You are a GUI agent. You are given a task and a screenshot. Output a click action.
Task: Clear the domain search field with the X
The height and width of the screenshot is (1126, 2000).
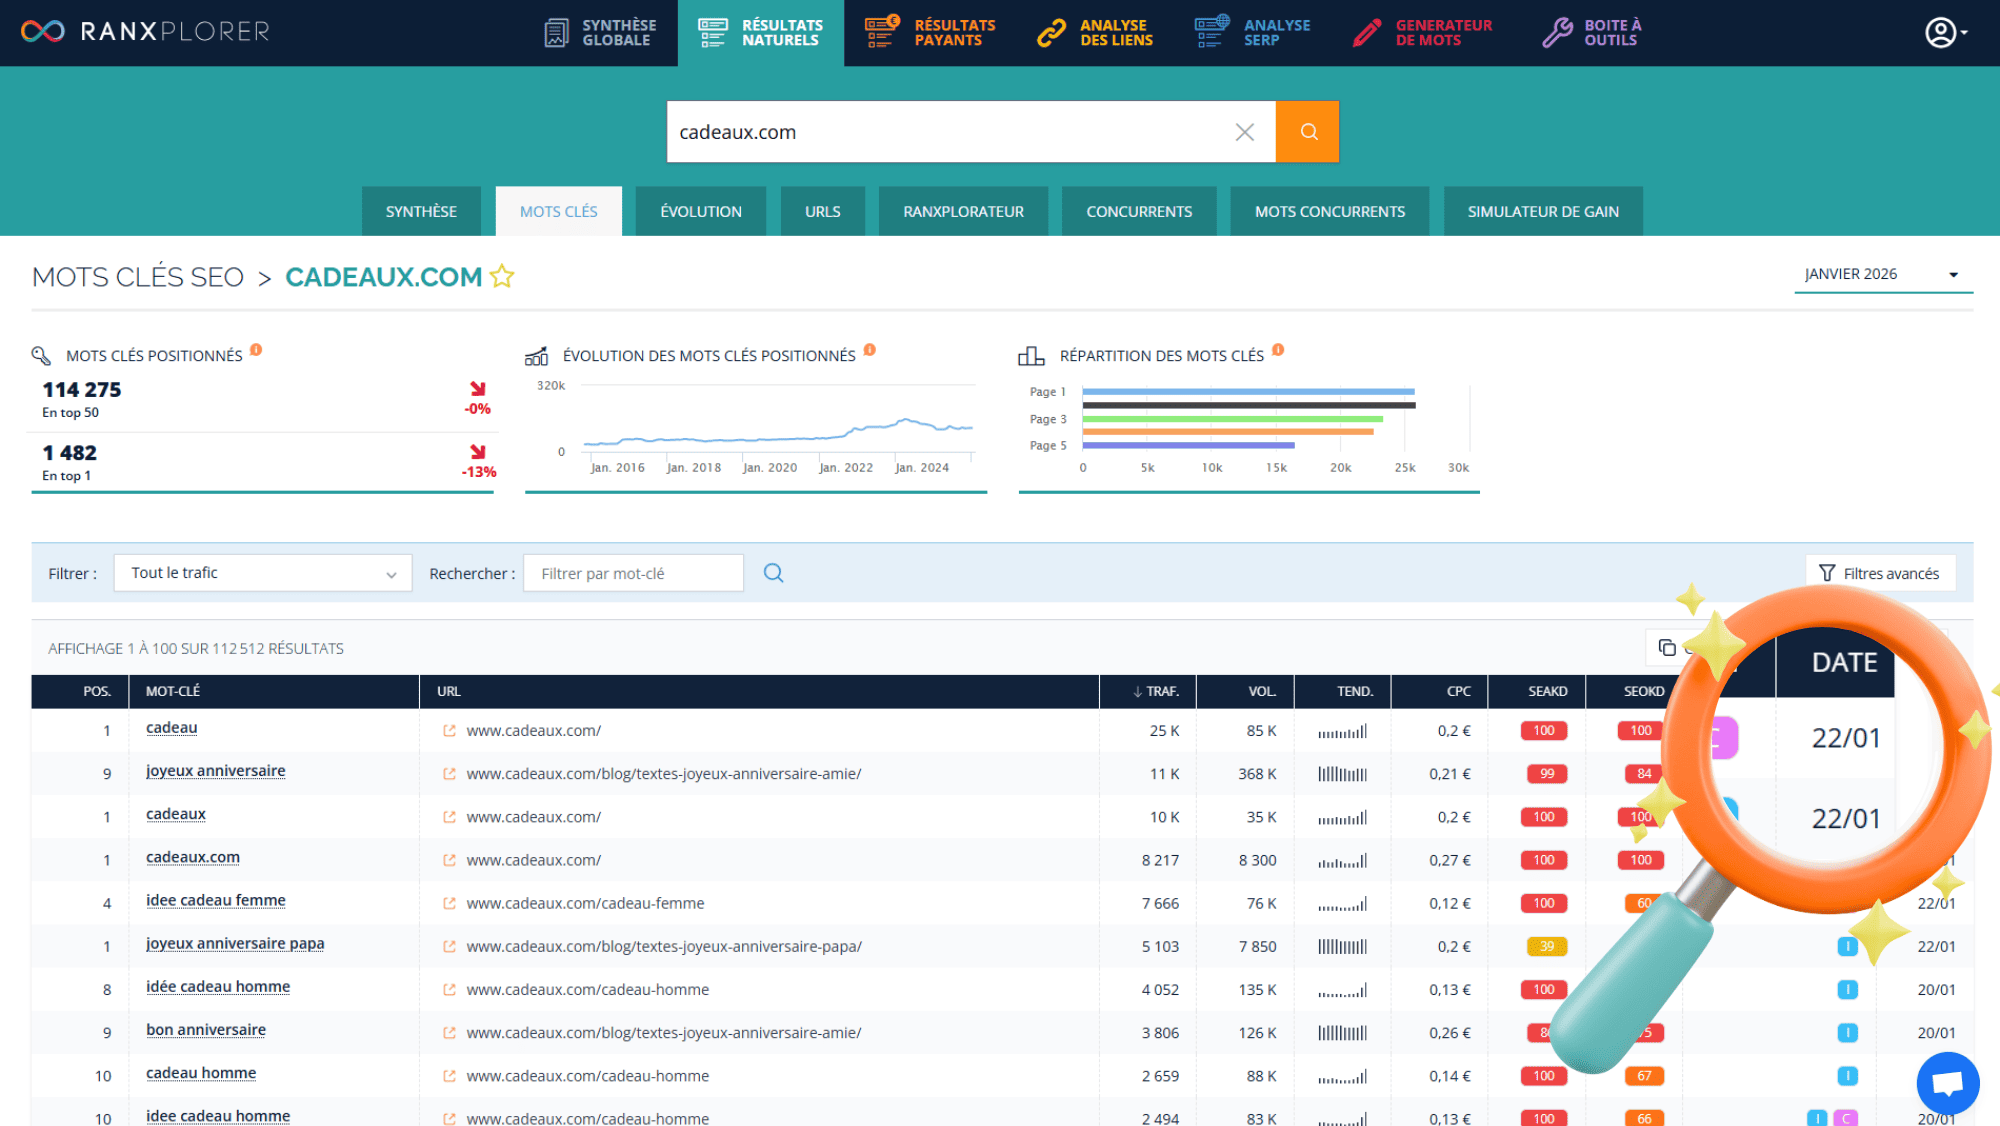pyautogui.click(x=1244, y=132)
